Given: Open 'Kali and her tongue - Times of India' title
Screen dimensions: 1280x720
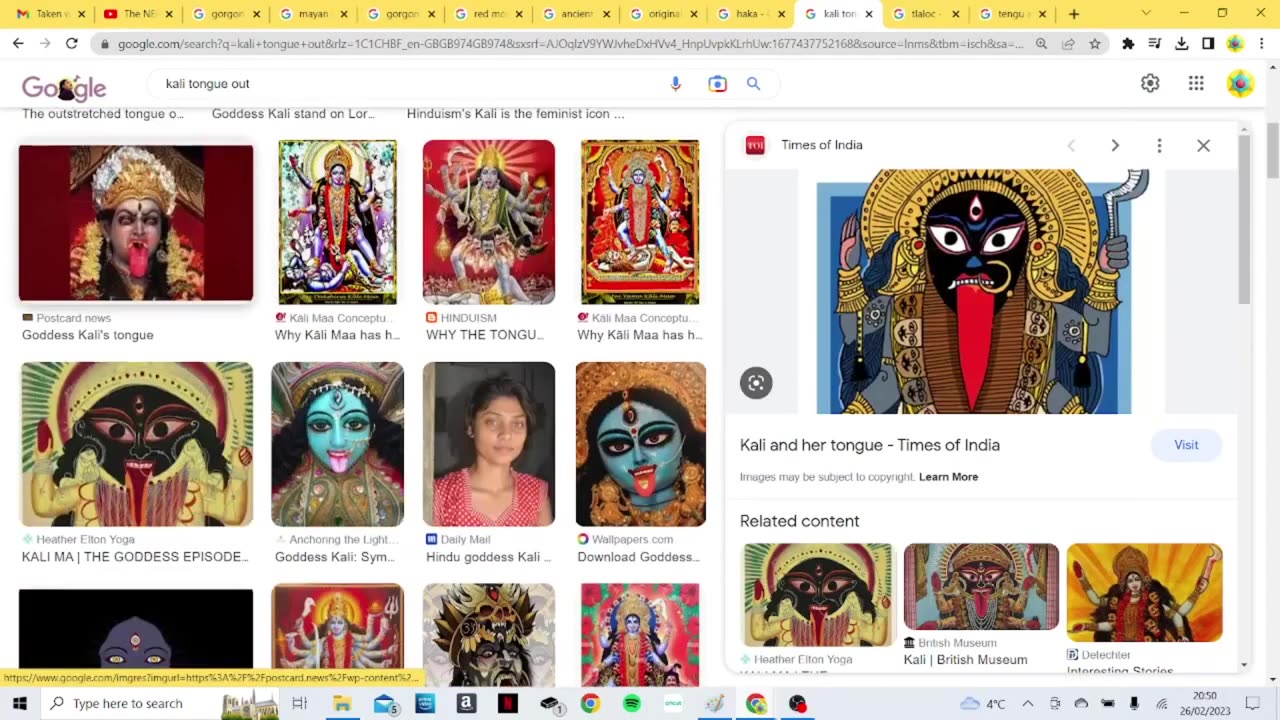Looking at the screenshot, I should point(870,445).
